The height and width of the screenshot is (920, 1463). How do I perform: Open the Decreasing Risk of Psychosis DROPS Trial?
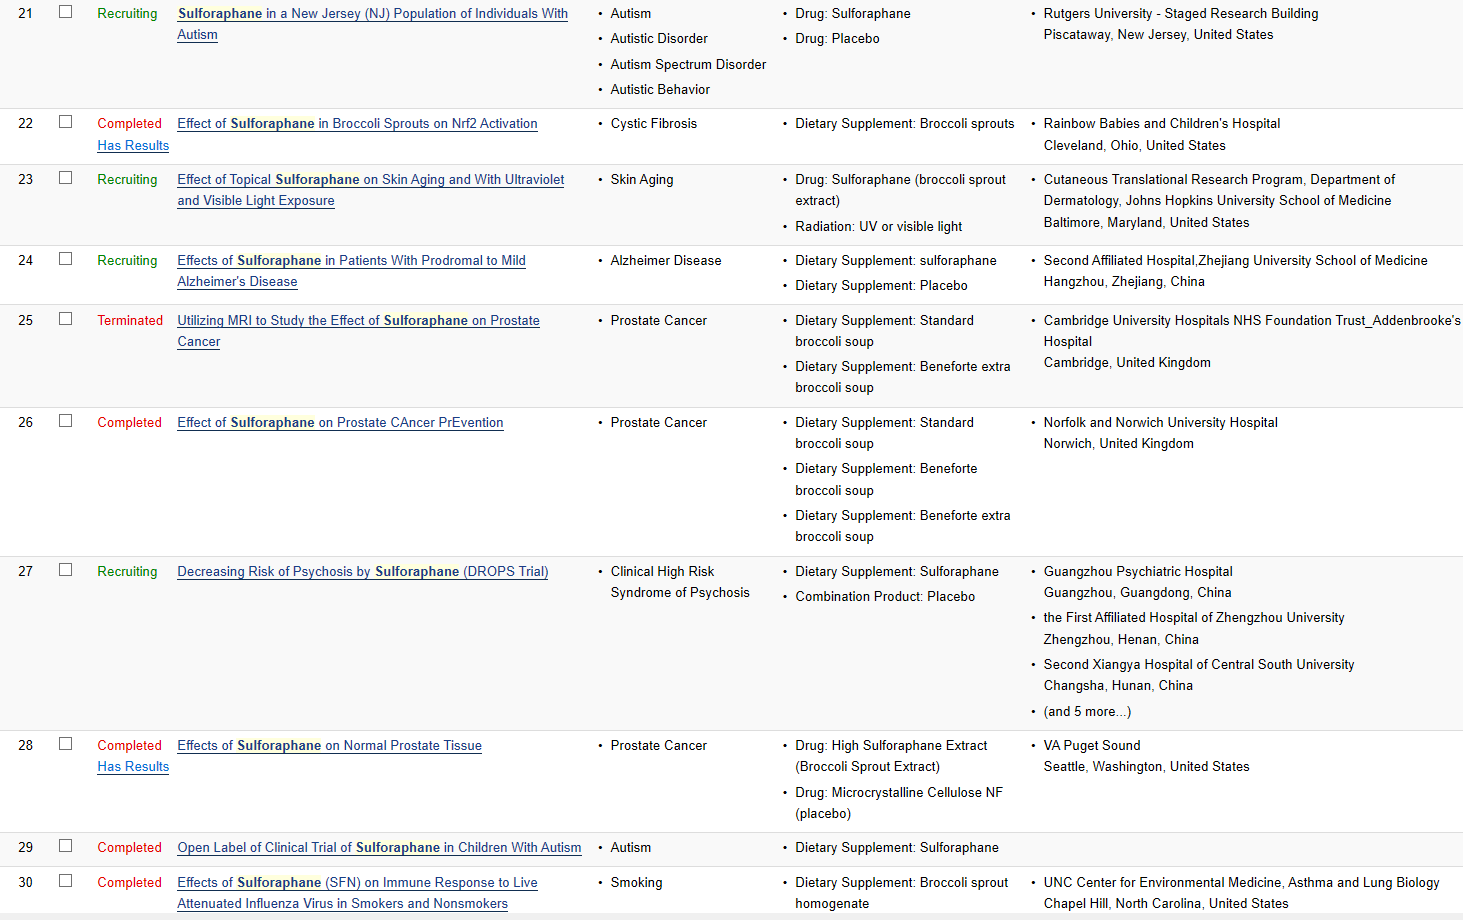coord(362,572)
